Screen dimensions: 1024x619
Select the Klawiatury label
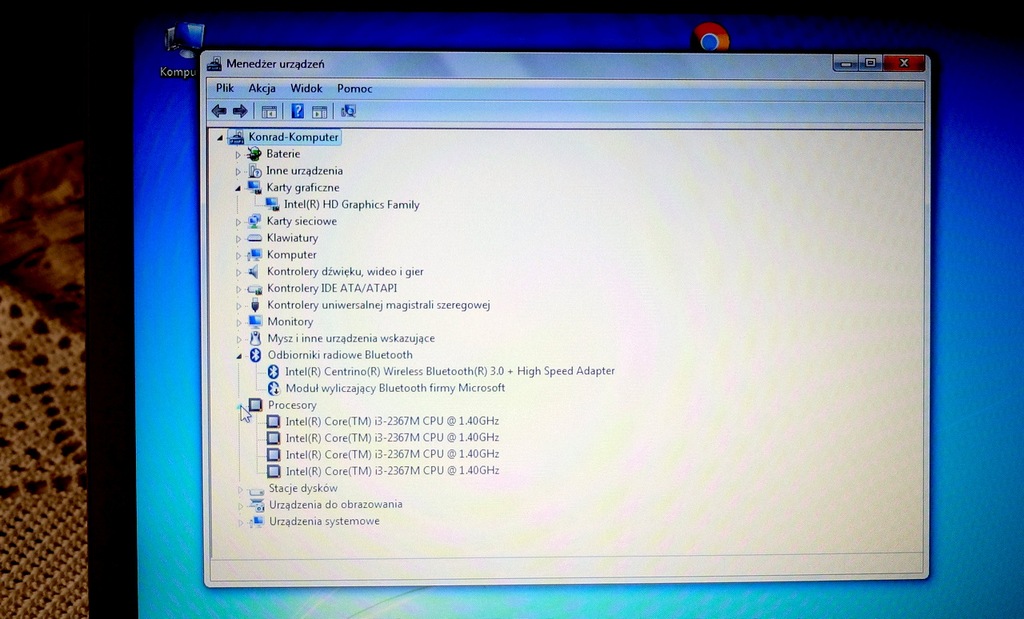pyautogui.click(x=293, y=238)
